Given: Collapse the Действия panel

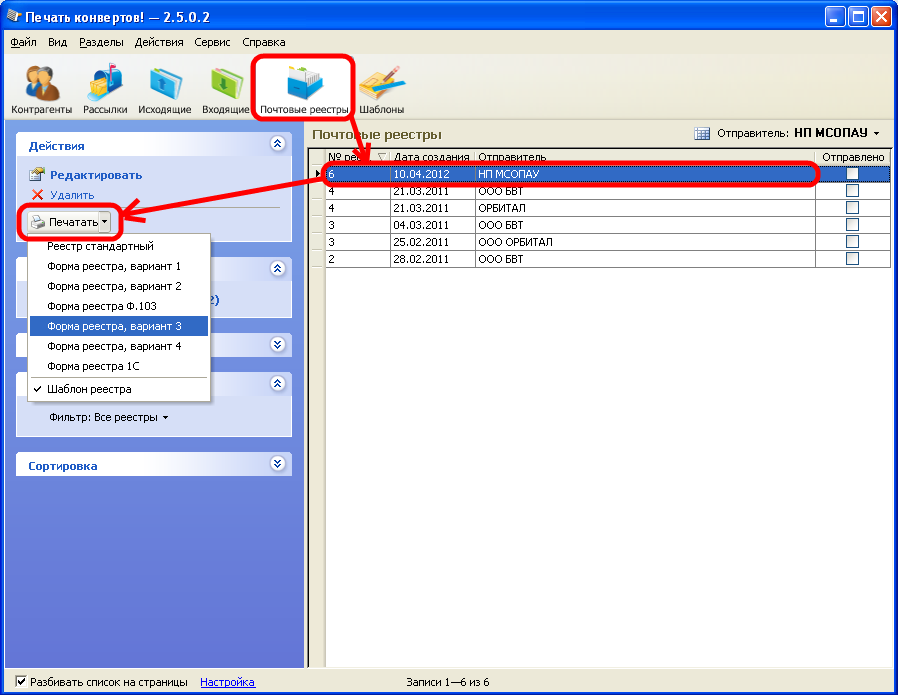Looking at the screenshot, I should coord(277,145).
